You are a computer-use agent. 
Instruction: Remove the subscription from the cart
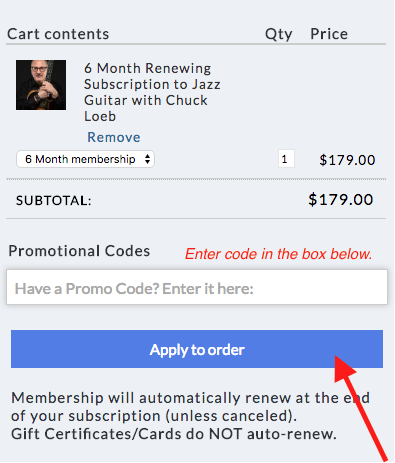(x=114, y=137)
